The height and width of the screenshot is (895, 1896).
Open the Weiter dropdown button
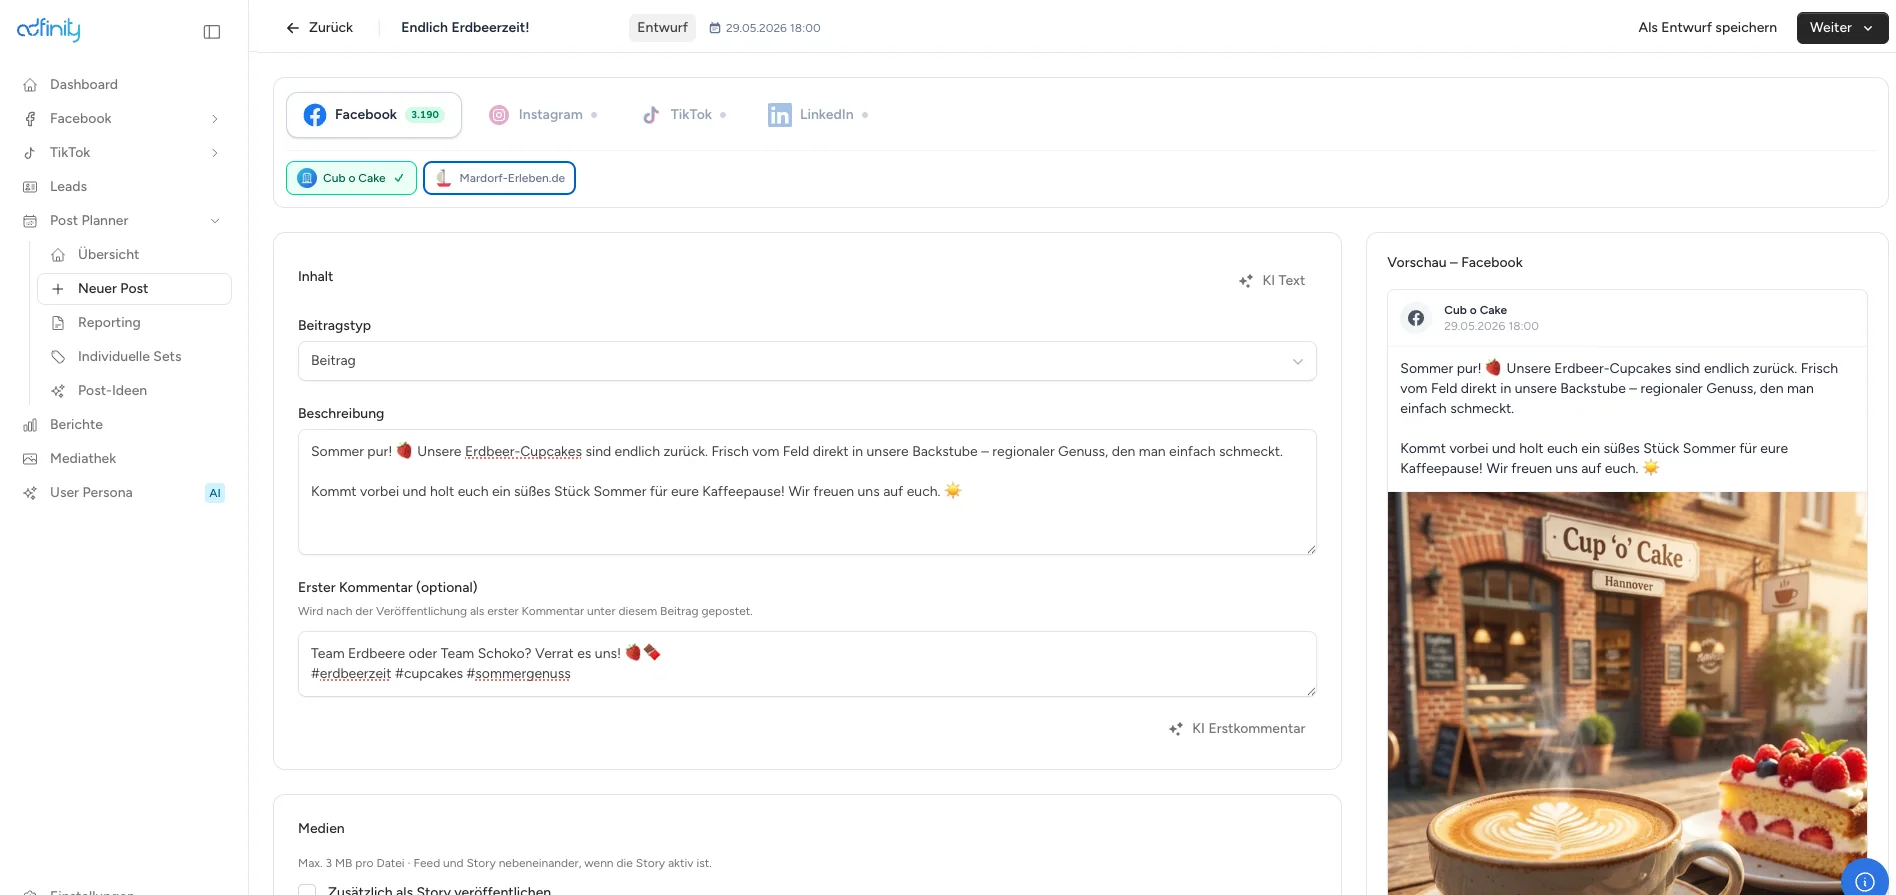point(1842,28)
